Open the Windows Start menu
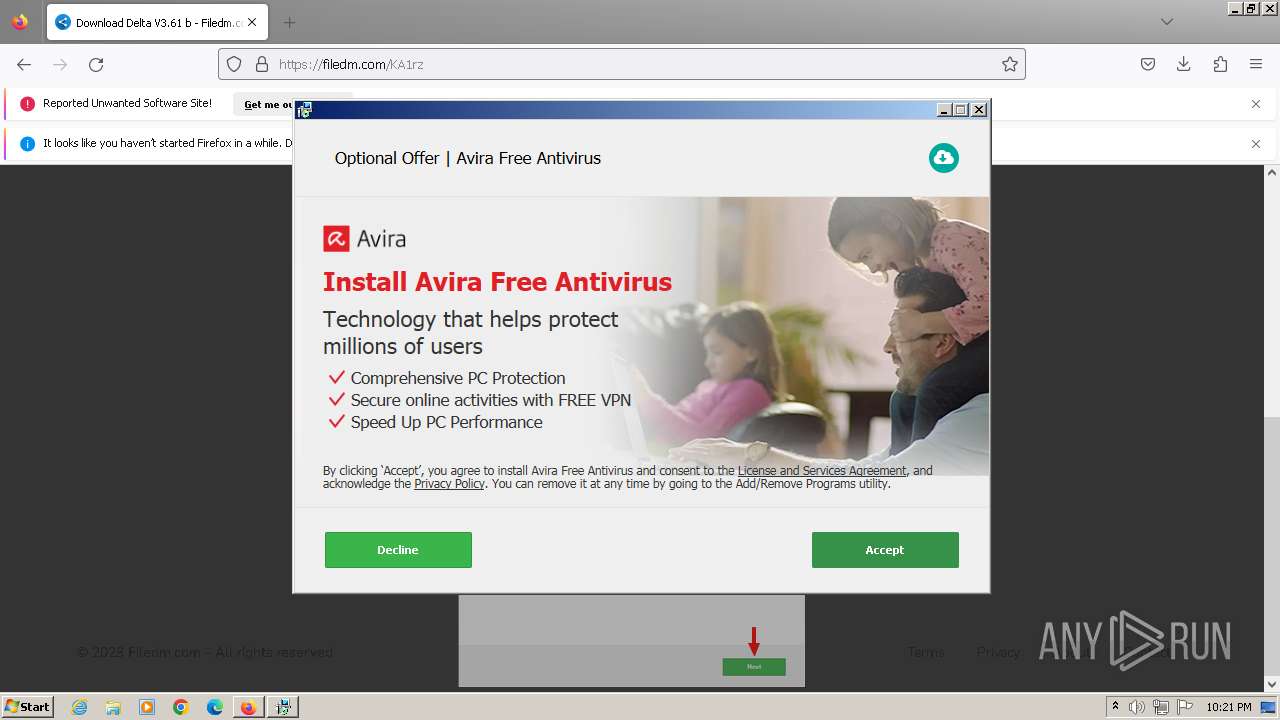The width and height of the screenshot is (1280, 720). [x=28, y=706]
